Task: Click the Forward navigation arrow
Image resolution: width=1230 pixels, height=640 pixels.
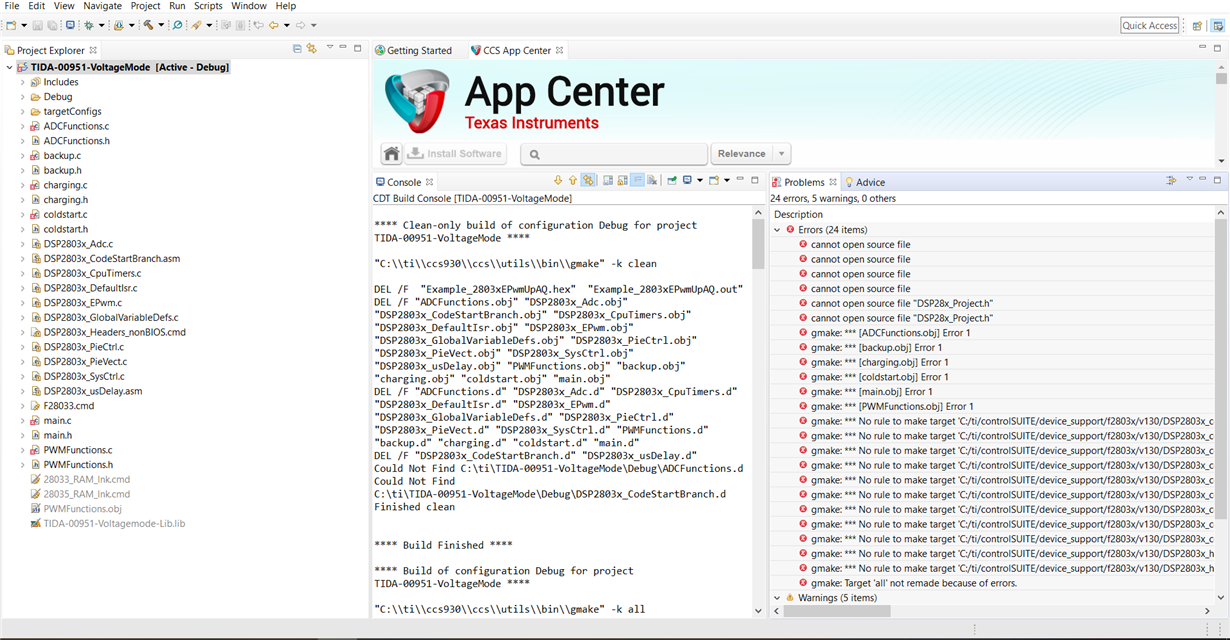Action: [x=300, y=25]
